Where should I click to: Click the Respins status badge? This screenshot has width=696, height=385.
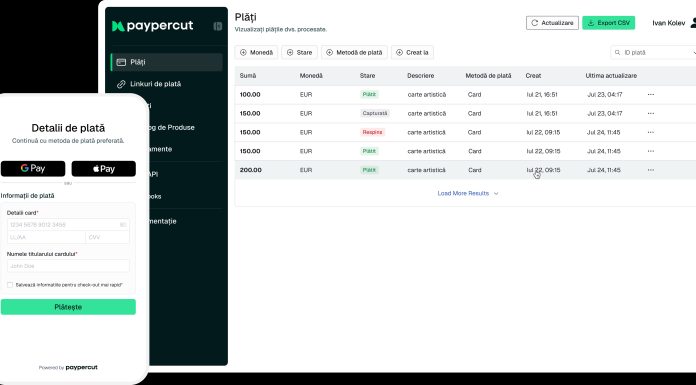372,132
